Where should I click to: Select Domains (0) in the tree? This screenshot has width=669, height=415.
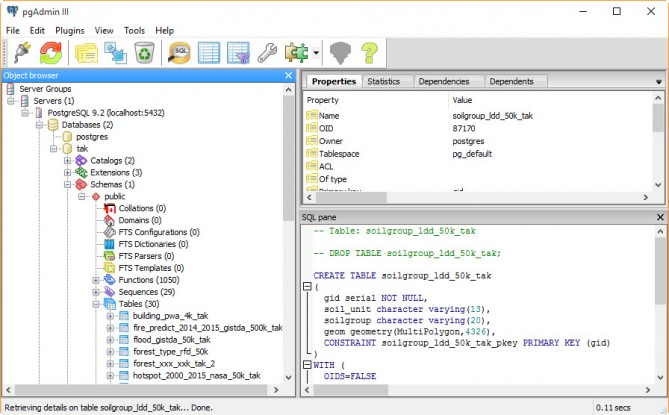pyautogui.click(x=140, y=221)
